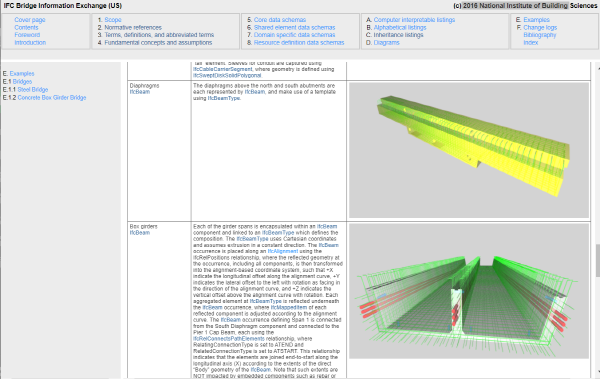Open Resource definition data schemas
The image size is (600, 379).
tap(299, 42)
